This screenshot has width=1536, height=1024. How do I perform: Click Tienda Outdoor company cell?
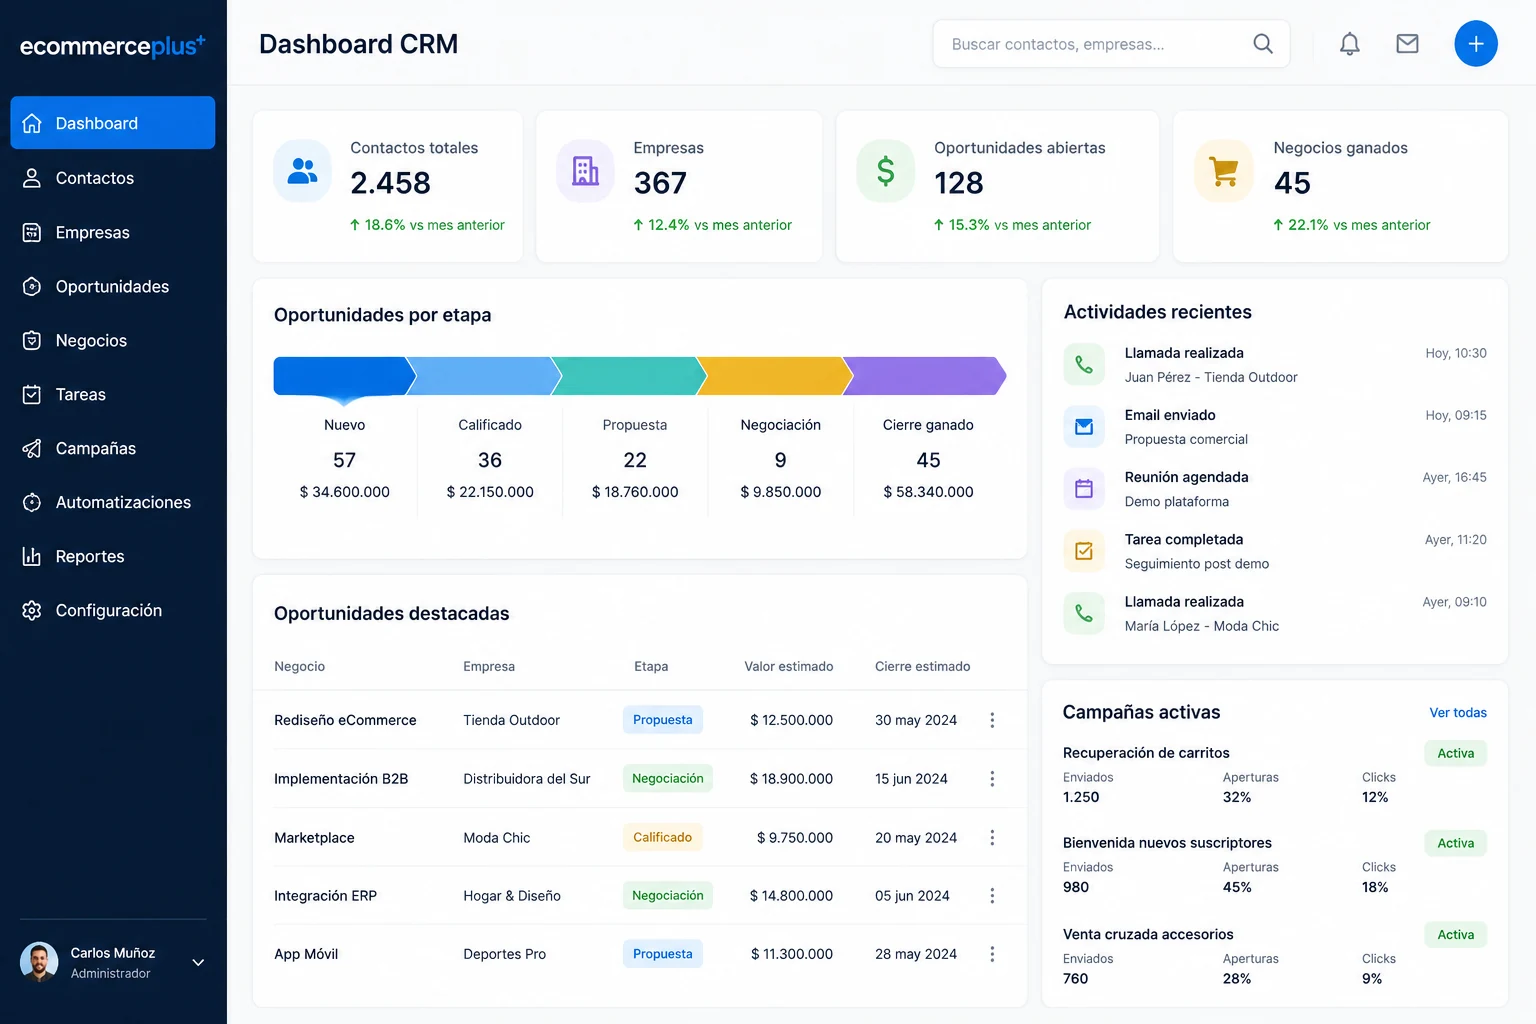(511, 720)
